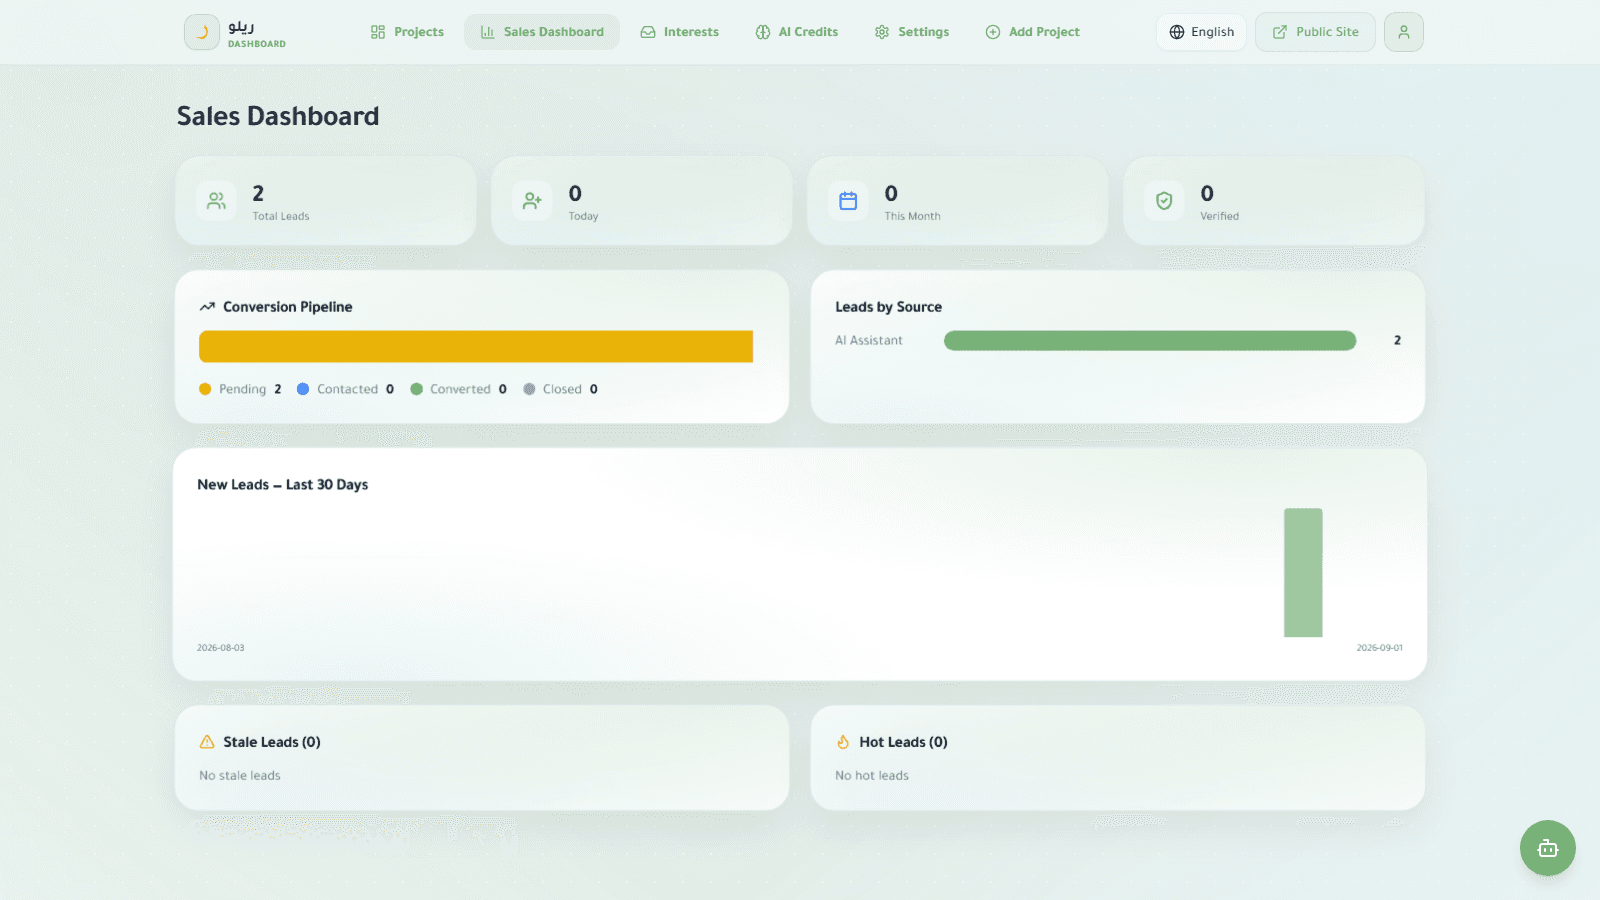
Task: Select the yellow Pending legend dot
Action: pyautogui.click(x=205, y=389)
